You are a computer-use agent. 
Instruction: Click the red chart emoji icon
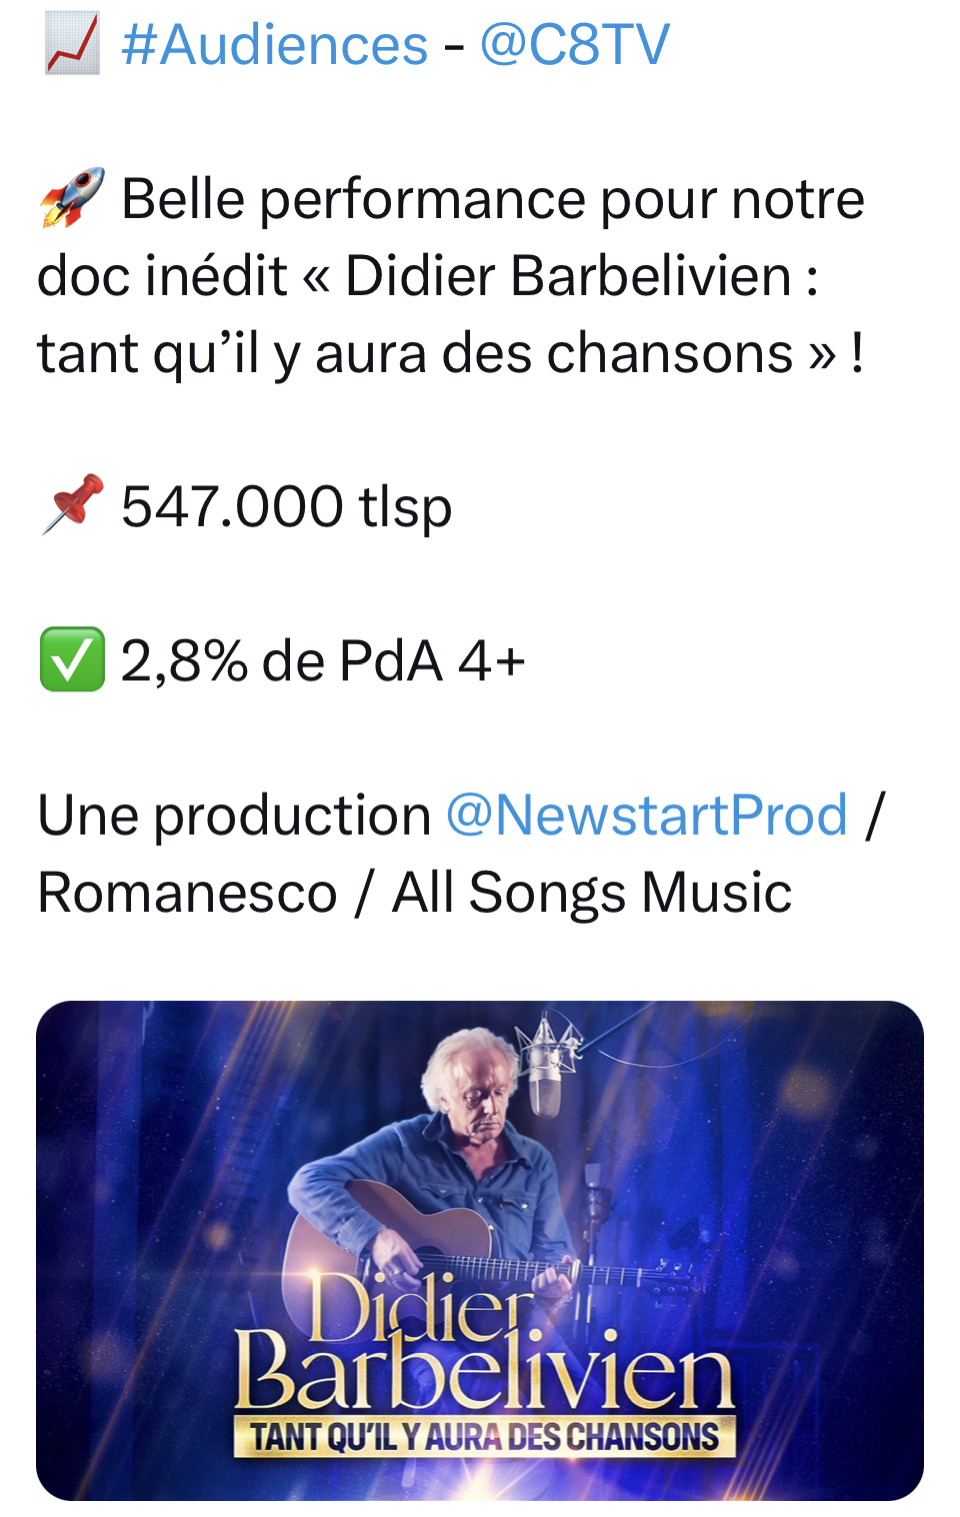pos(72,45)
